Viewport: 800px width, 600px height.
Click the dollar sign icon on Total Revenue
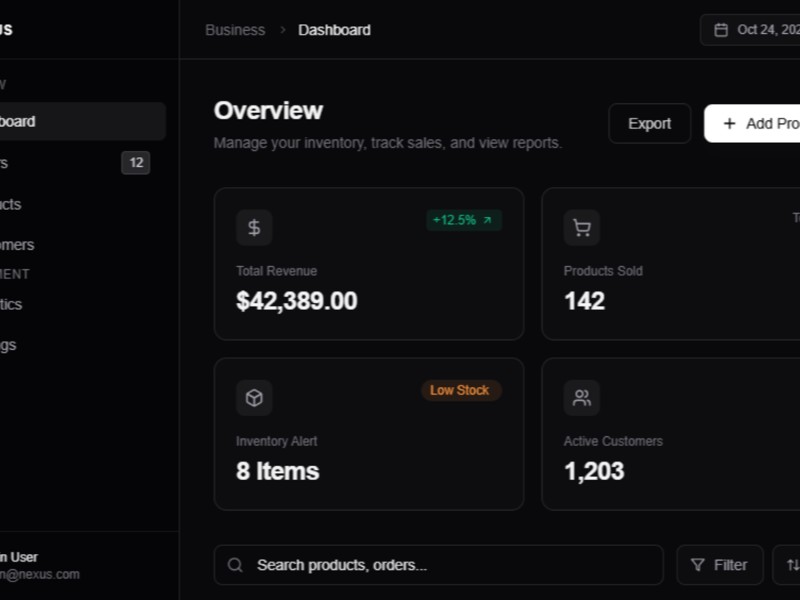(x=254, y=228)
